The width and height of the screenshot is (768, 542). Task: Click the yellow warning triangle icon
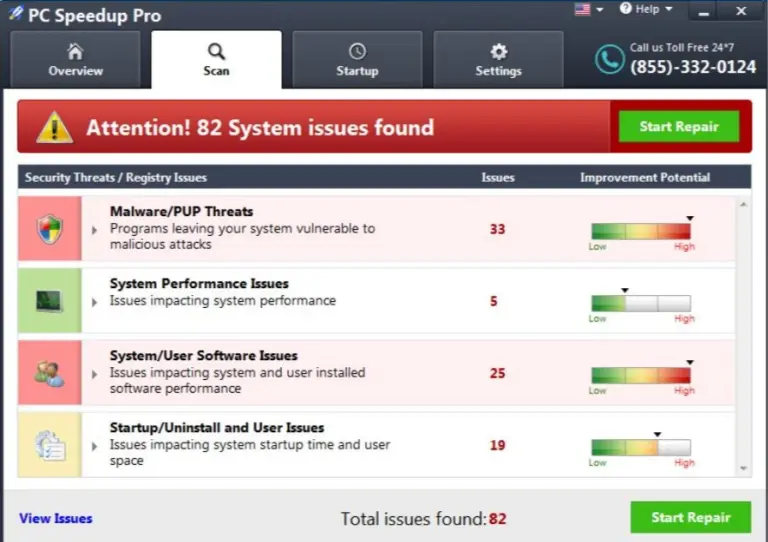click(x=55, y=127)
